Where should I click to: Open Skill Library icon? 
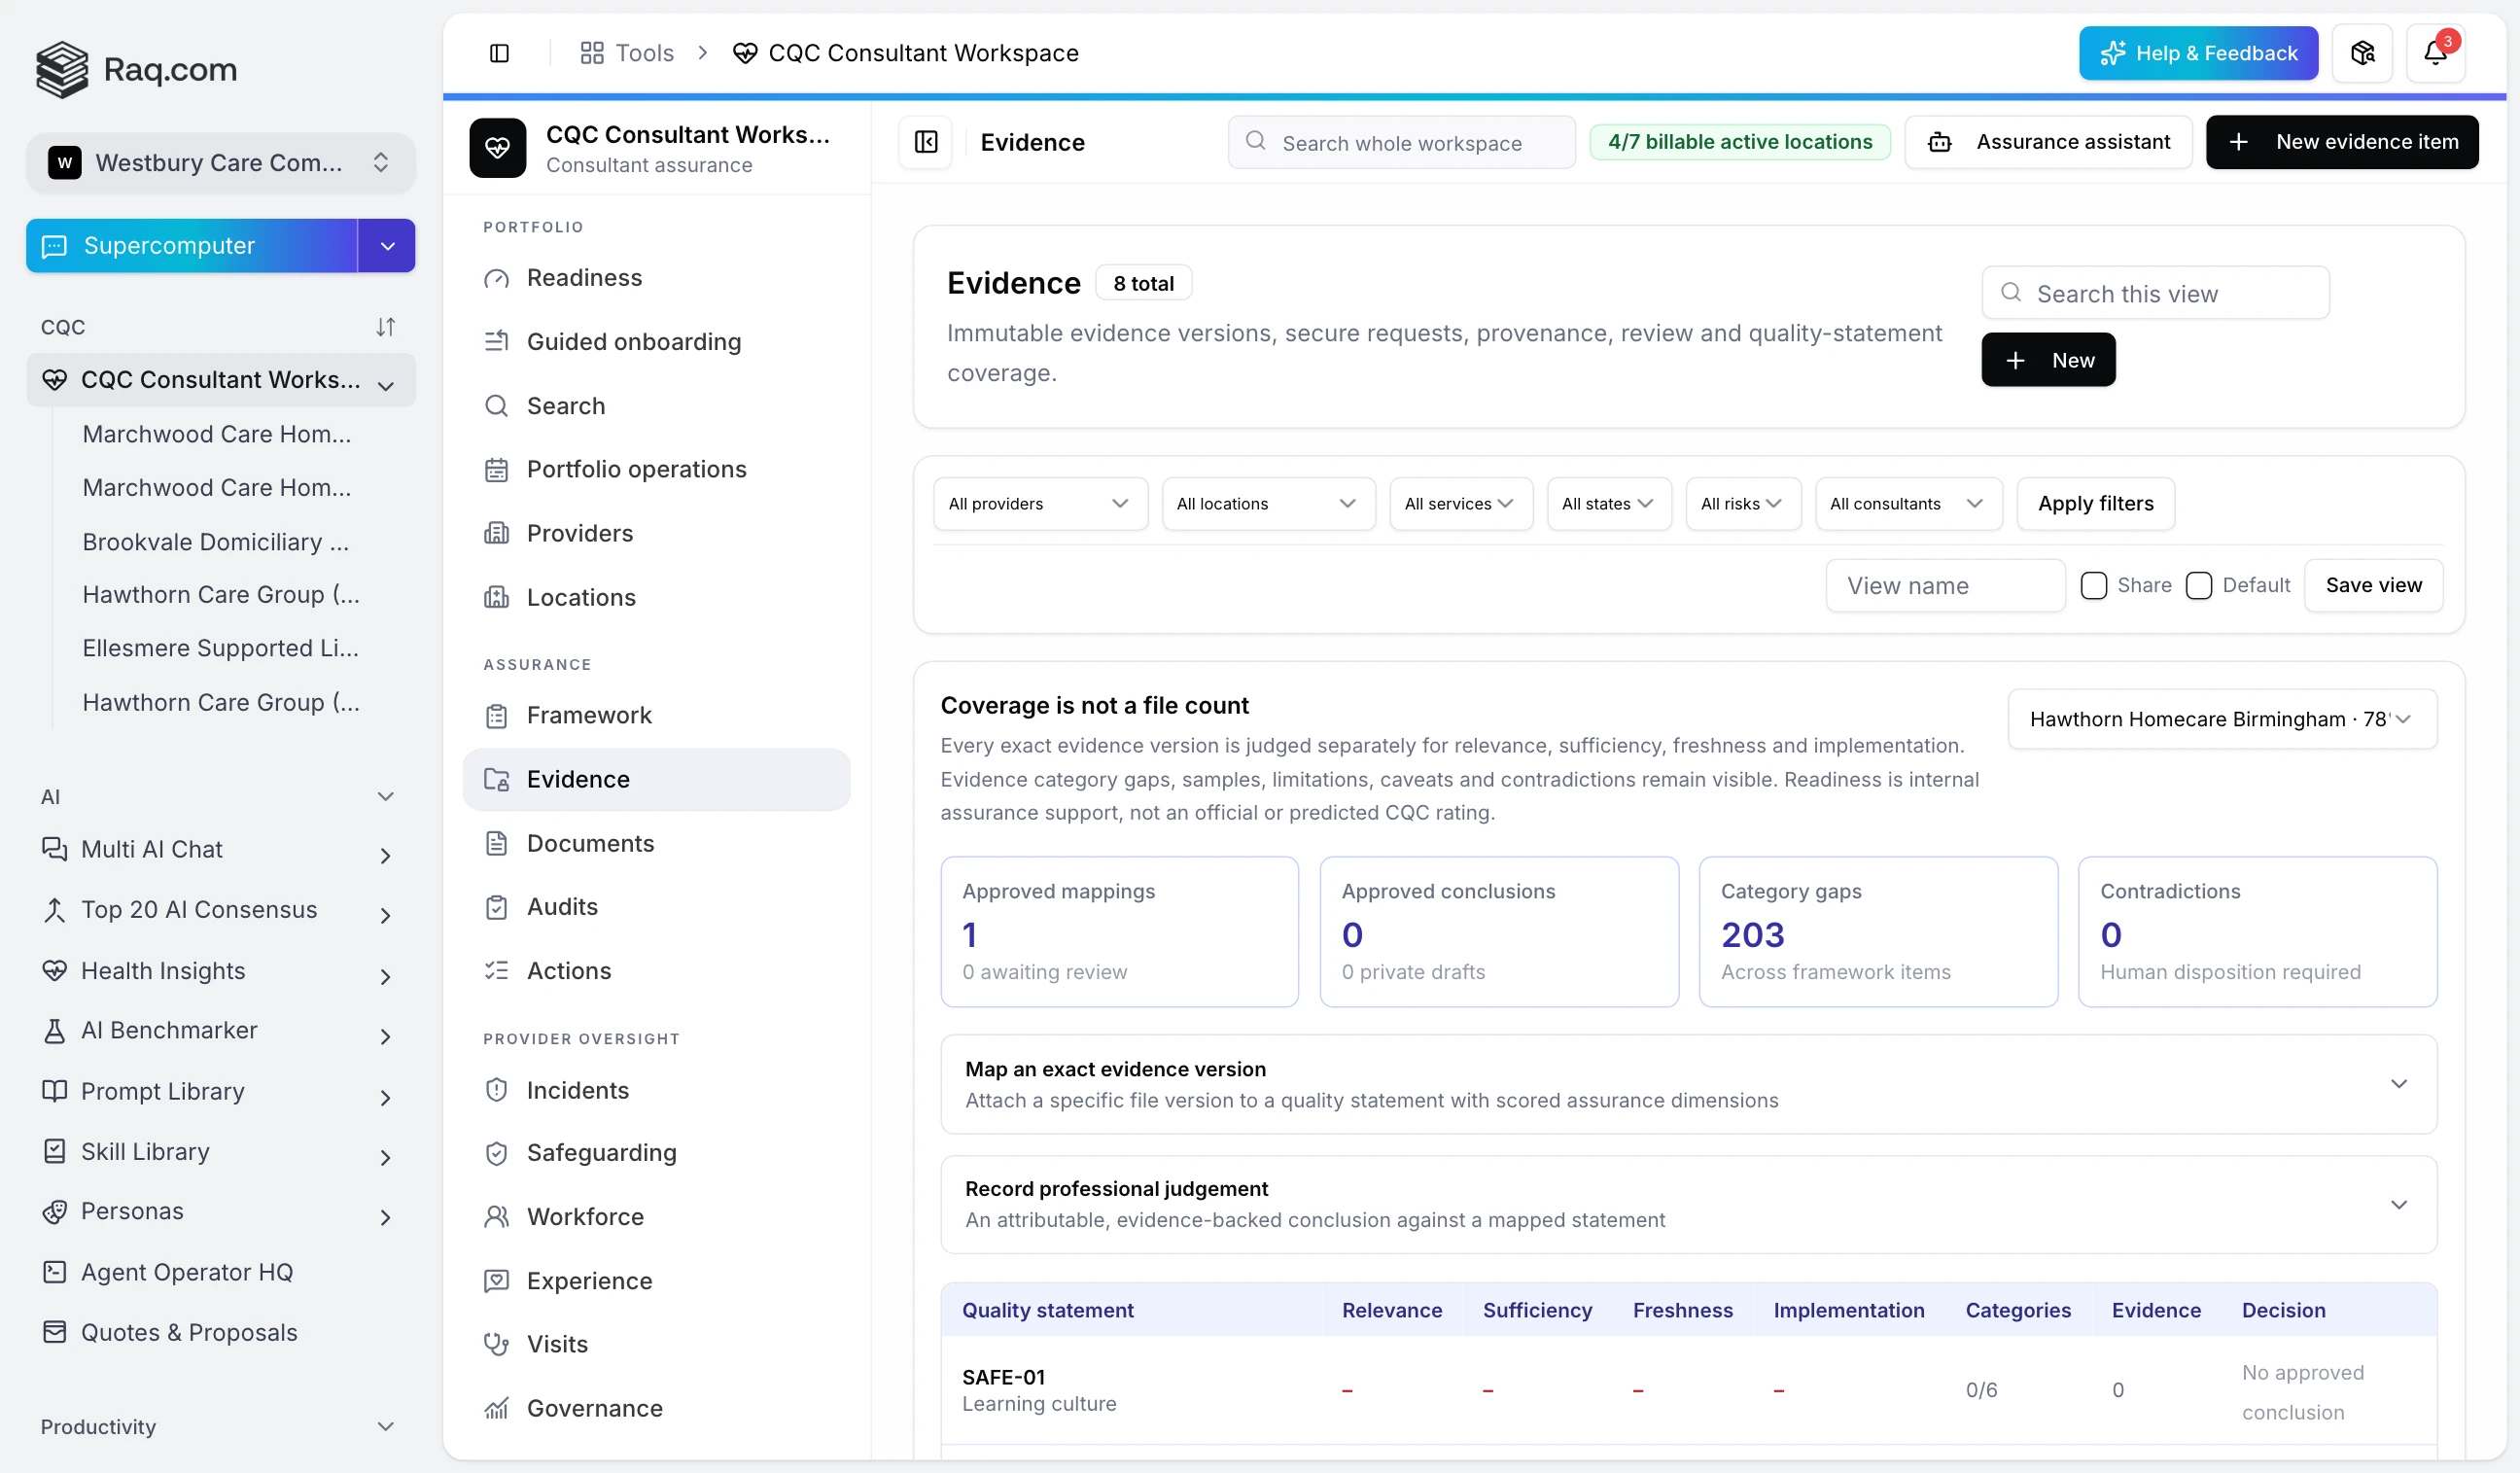54,1152
